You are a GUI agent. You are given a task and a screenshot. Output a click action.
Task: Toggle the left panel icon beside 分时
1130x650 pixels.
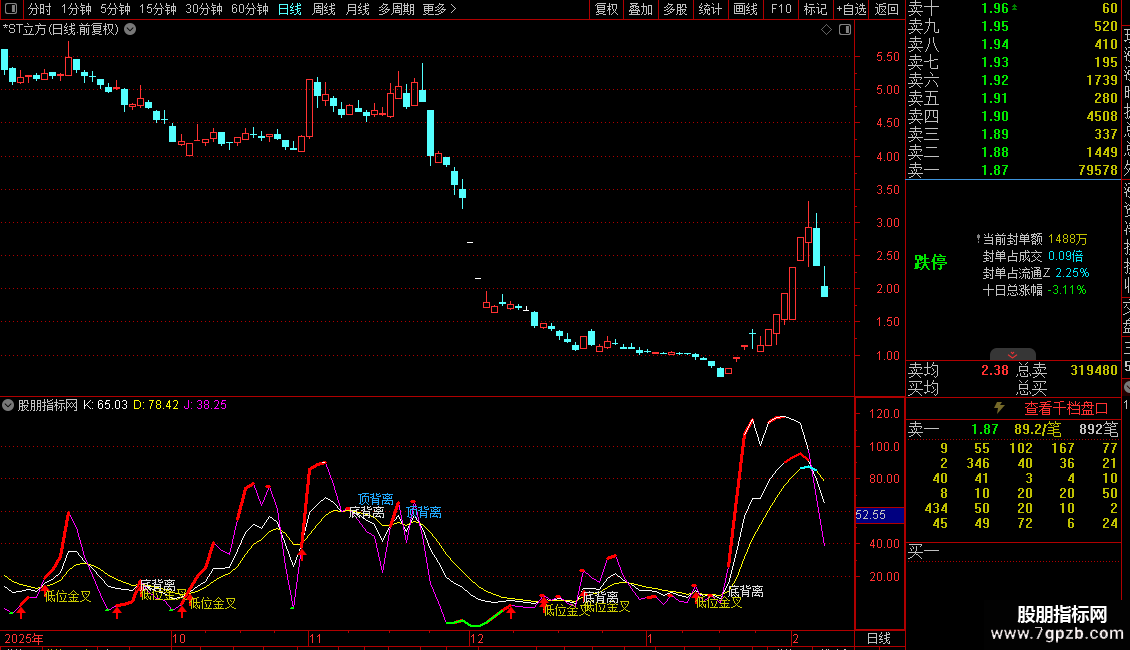pyautogui.click(x=11, y=9)
